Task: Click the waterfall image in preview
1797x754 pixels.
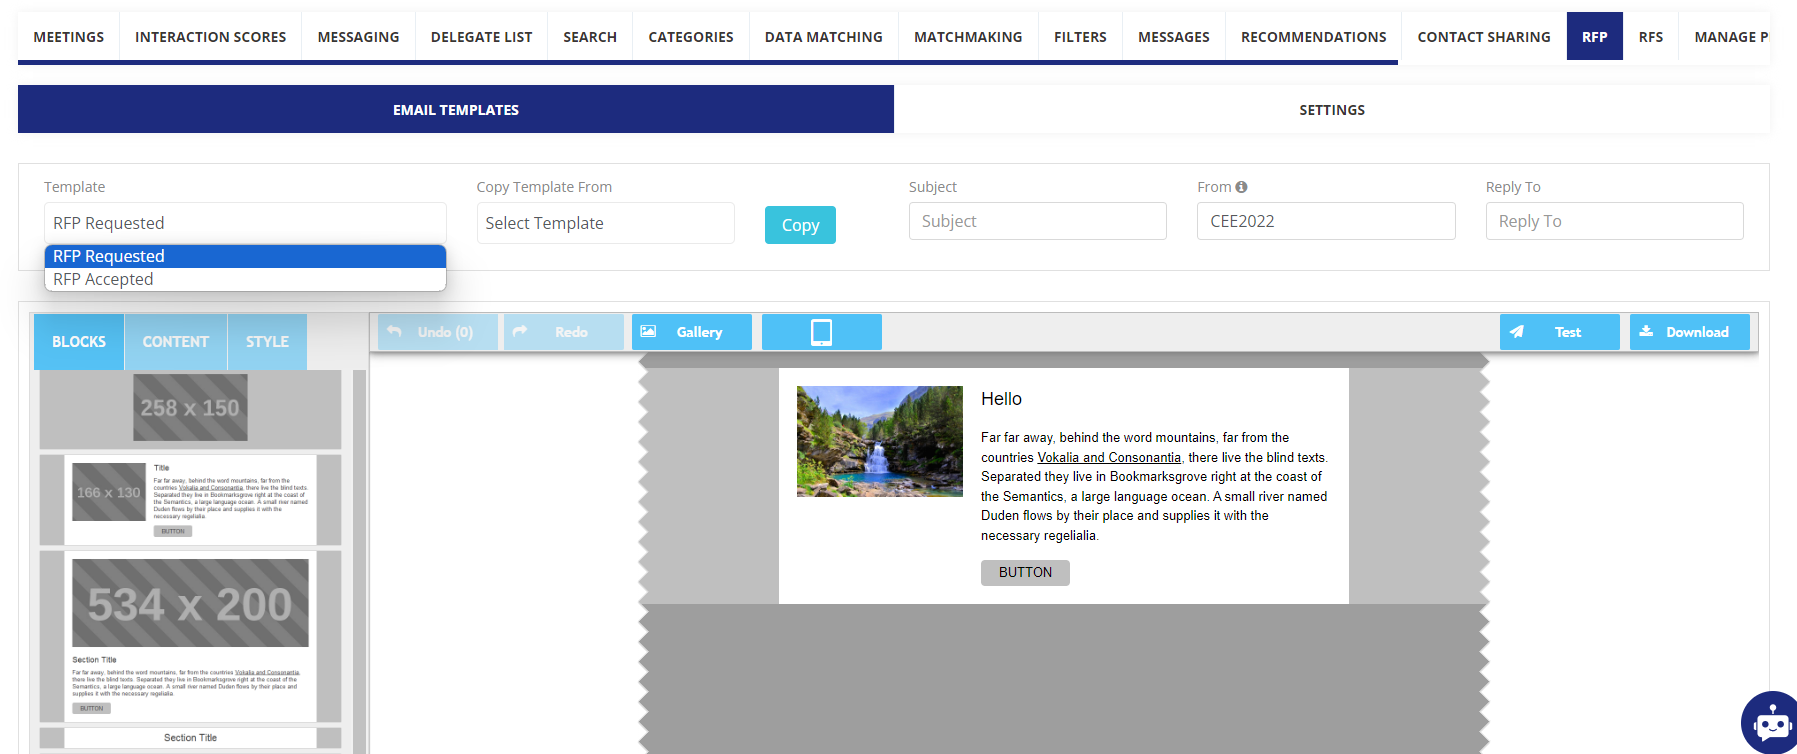Action: tap(879, 441)
